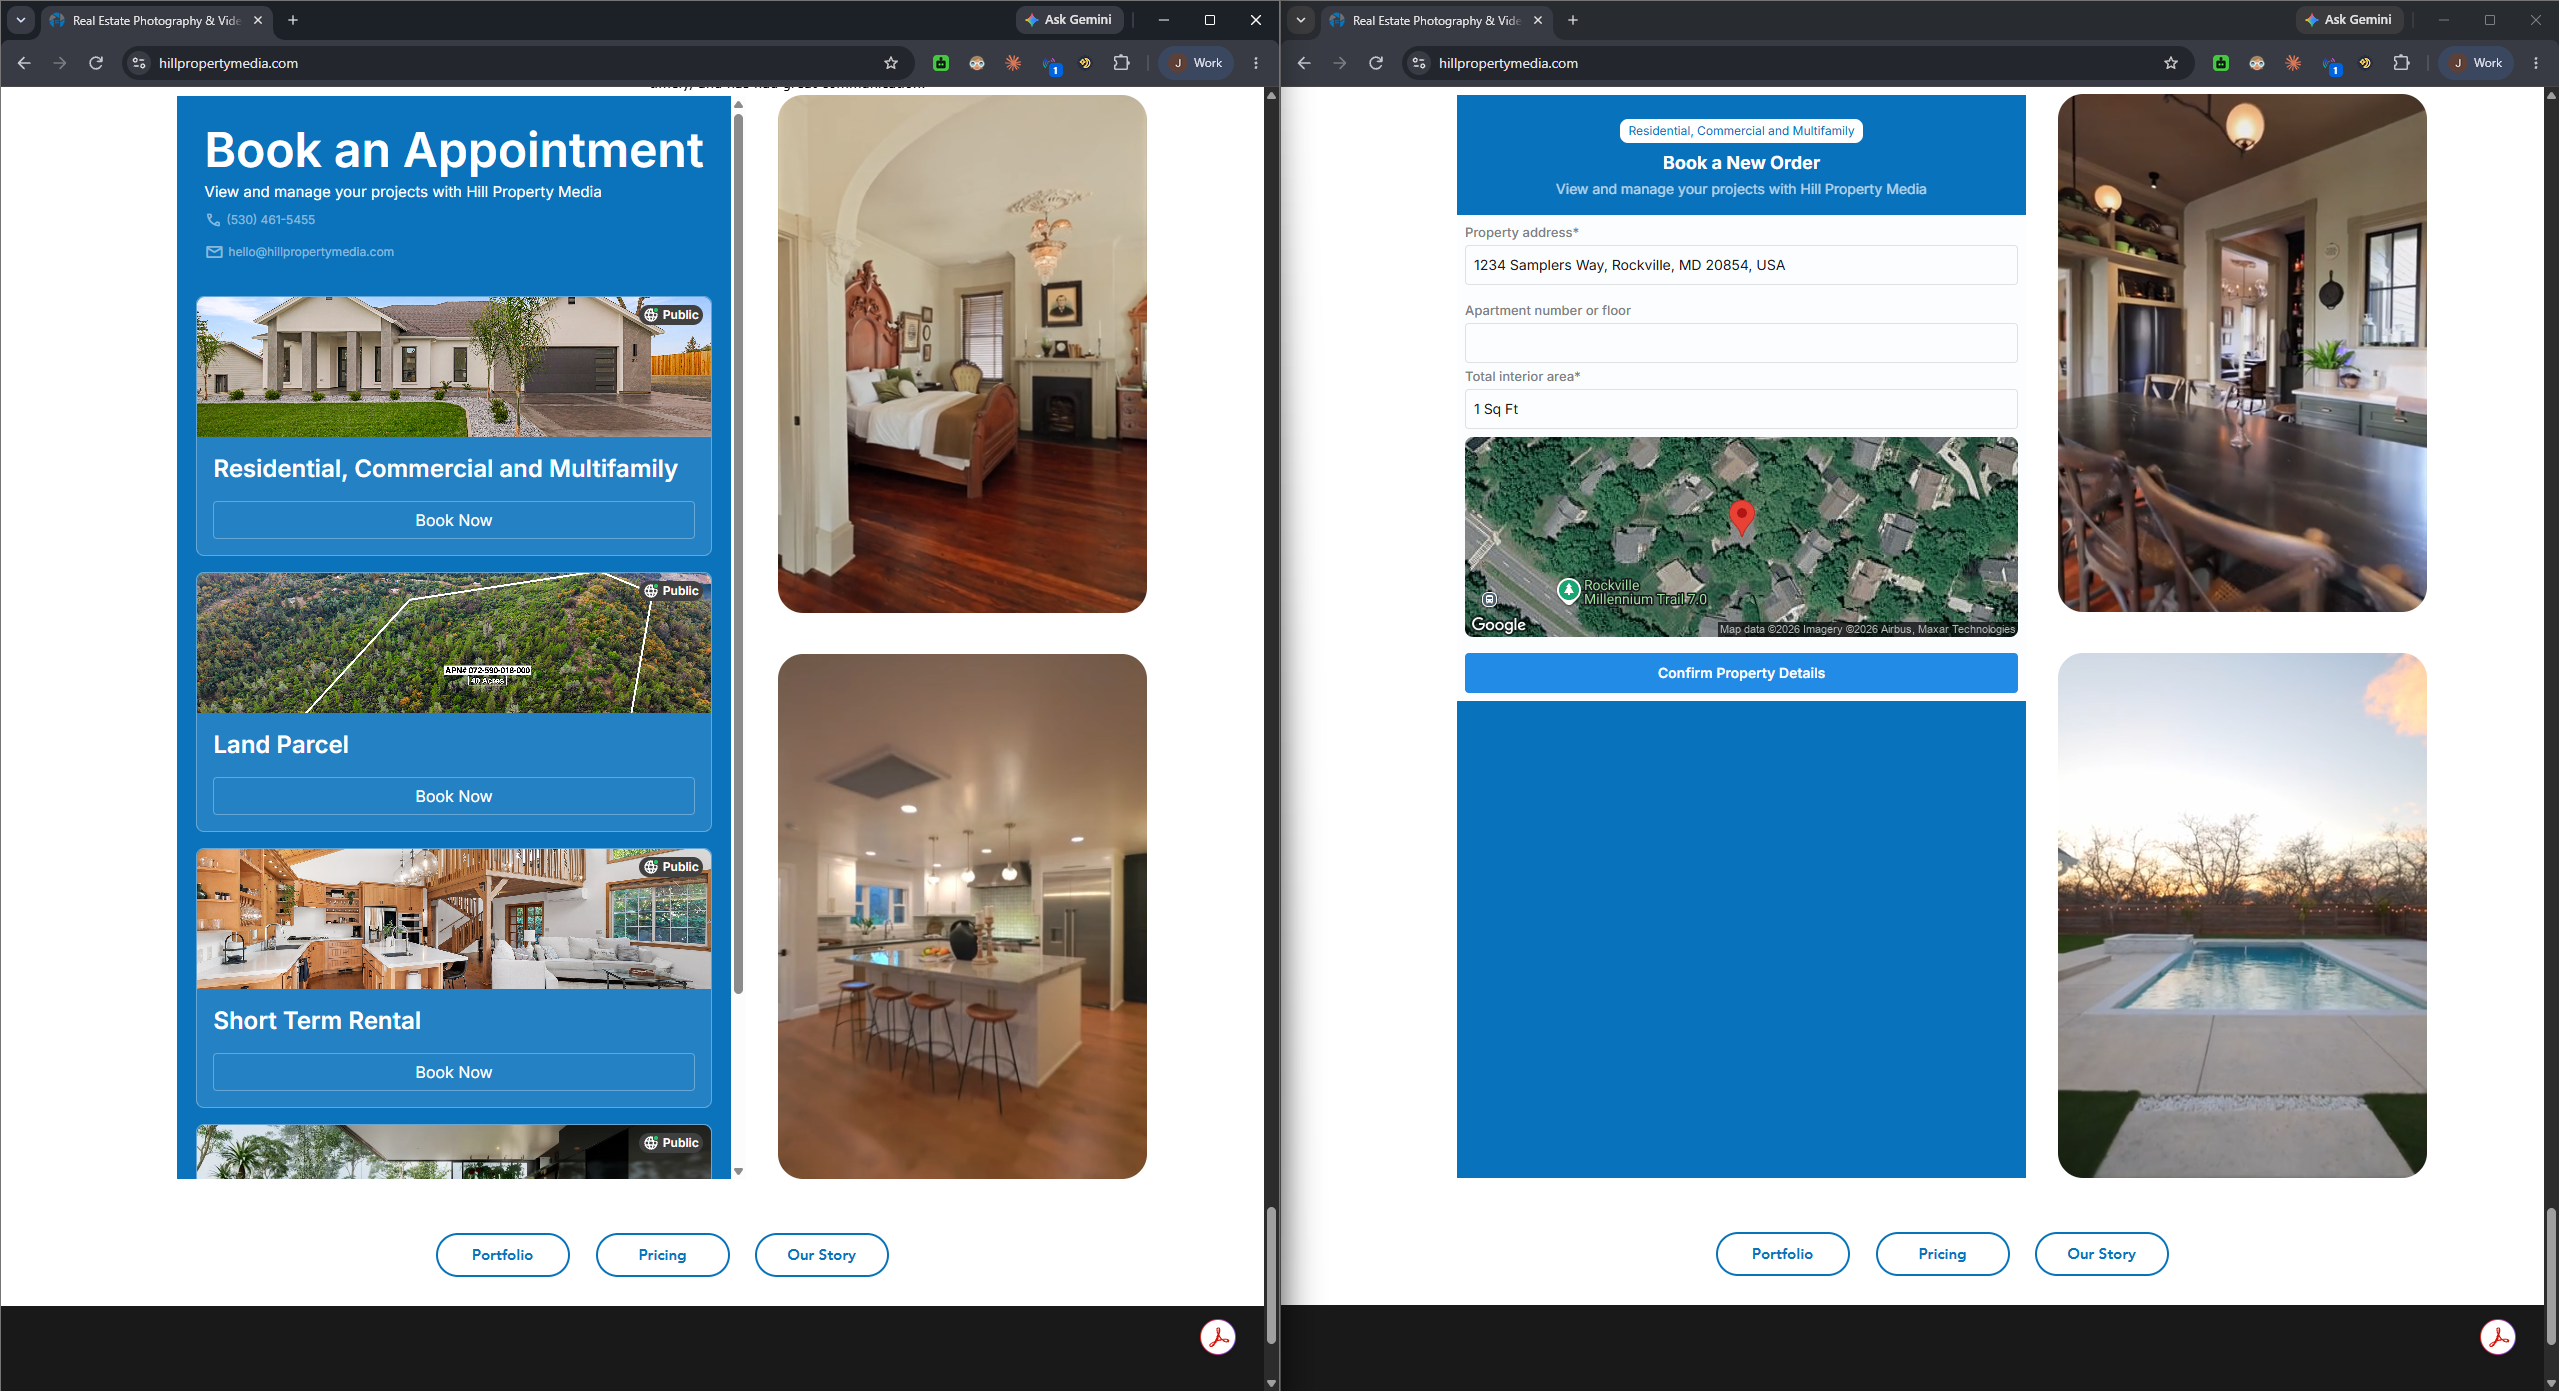
Task: Click the Property address input field
Action: click(x=1741, y=265)
